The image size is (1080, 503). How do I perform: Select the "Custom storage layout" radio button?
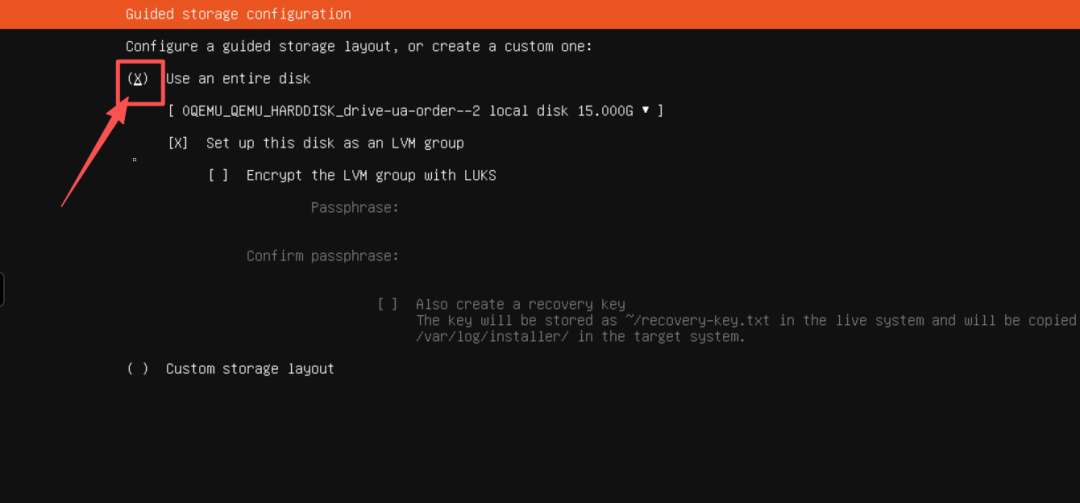138,369
